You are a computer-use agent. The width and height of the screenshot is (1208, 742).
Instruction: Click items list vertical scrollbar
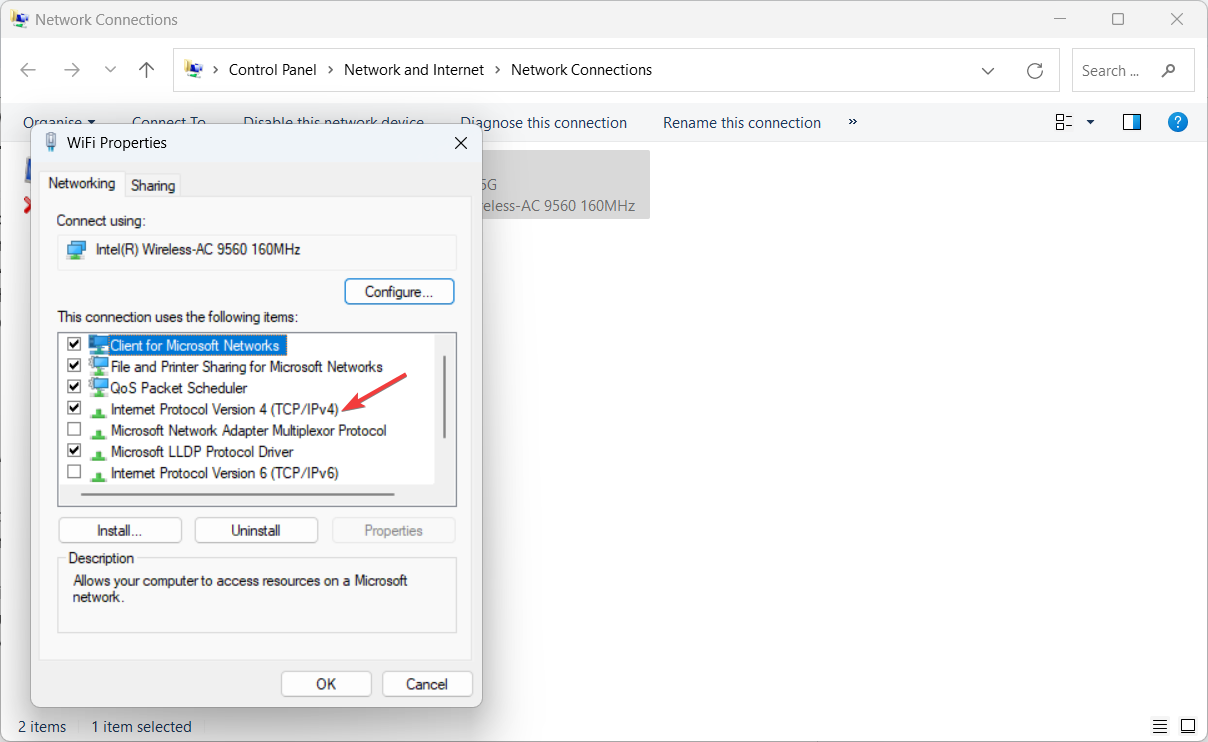pyautogui.click(x=445, y=397)
